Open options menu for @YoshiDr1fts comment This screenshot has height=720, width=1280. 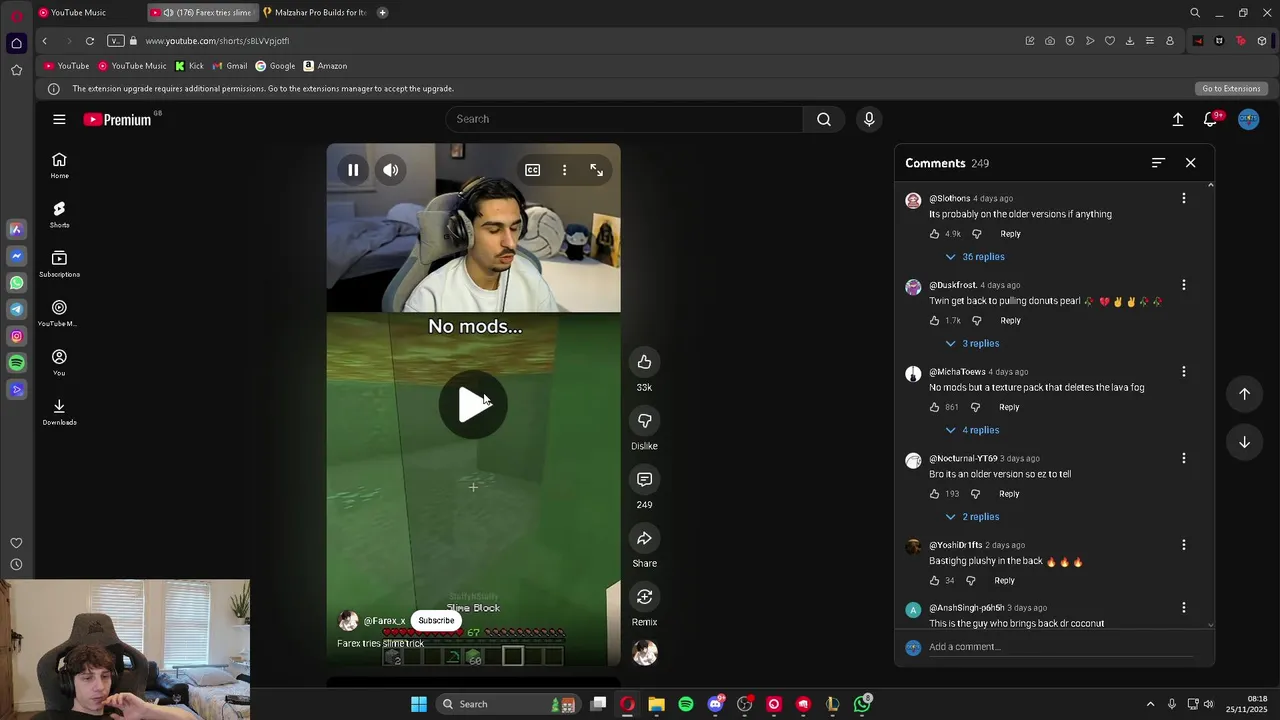pos(1183,545)
